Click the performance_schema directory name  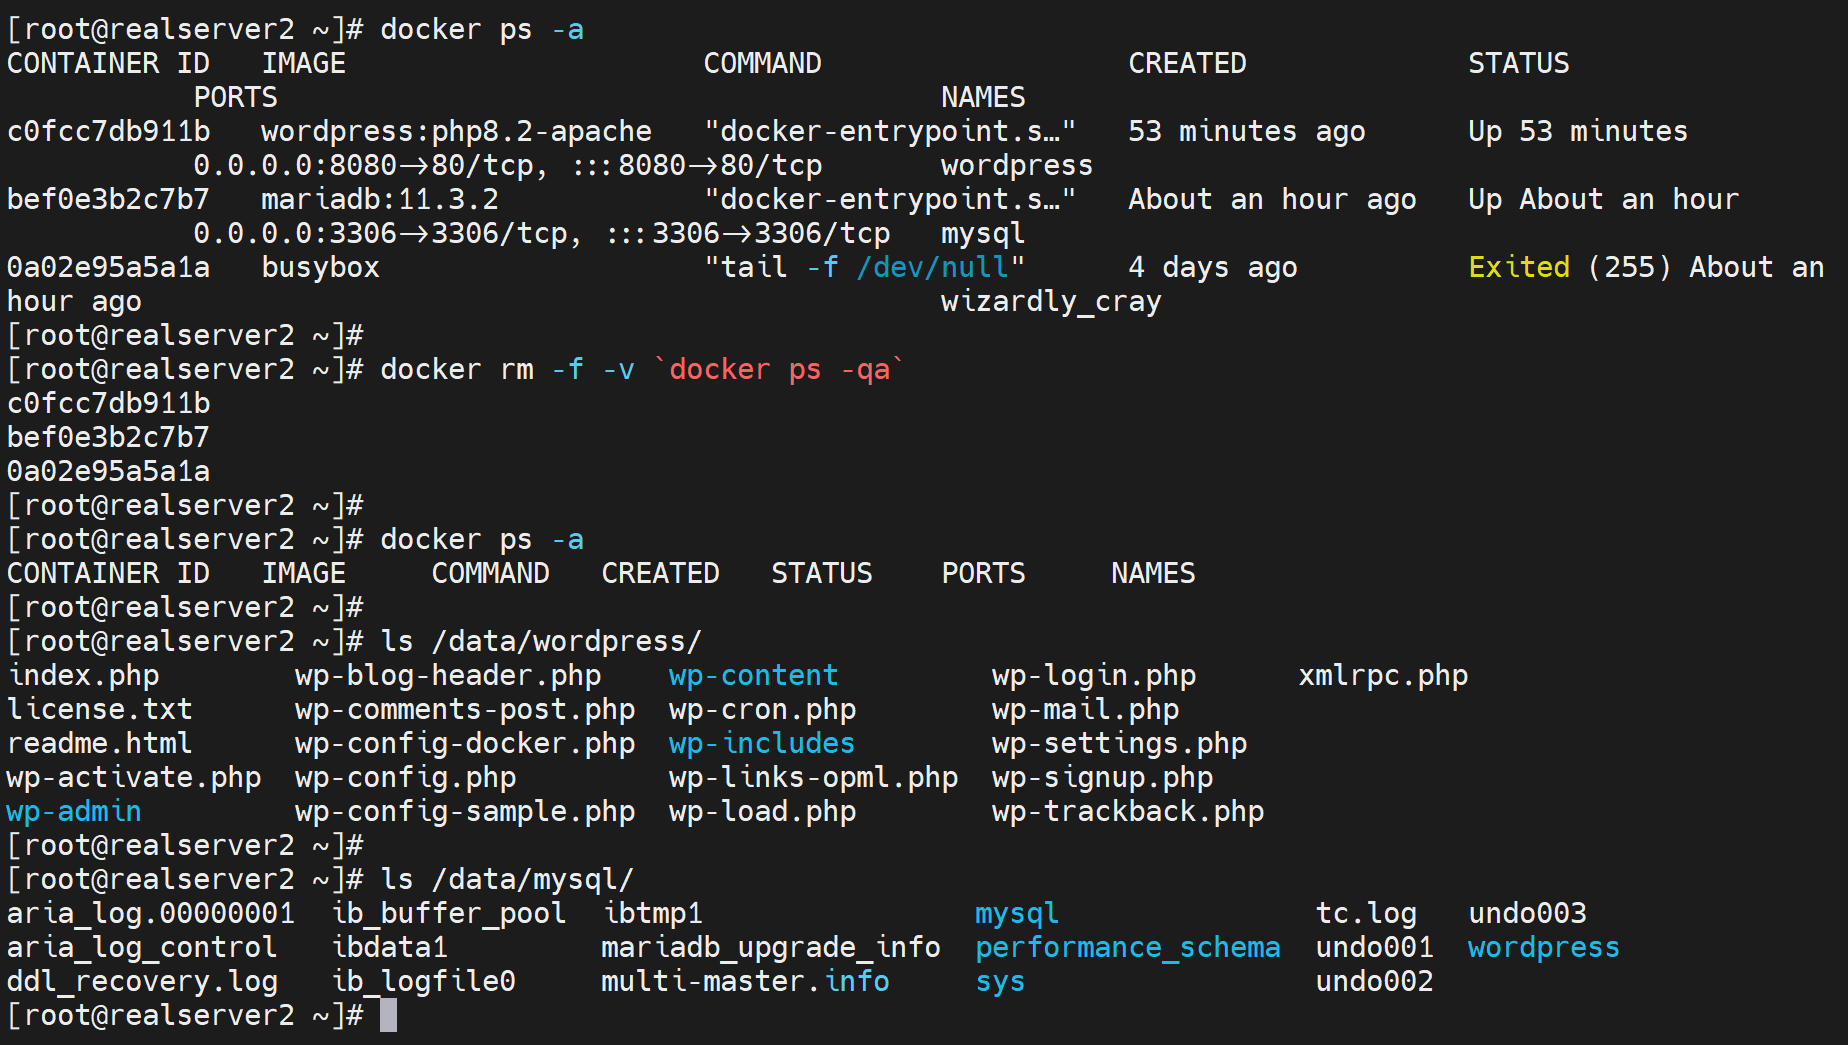pos(1127,948)
